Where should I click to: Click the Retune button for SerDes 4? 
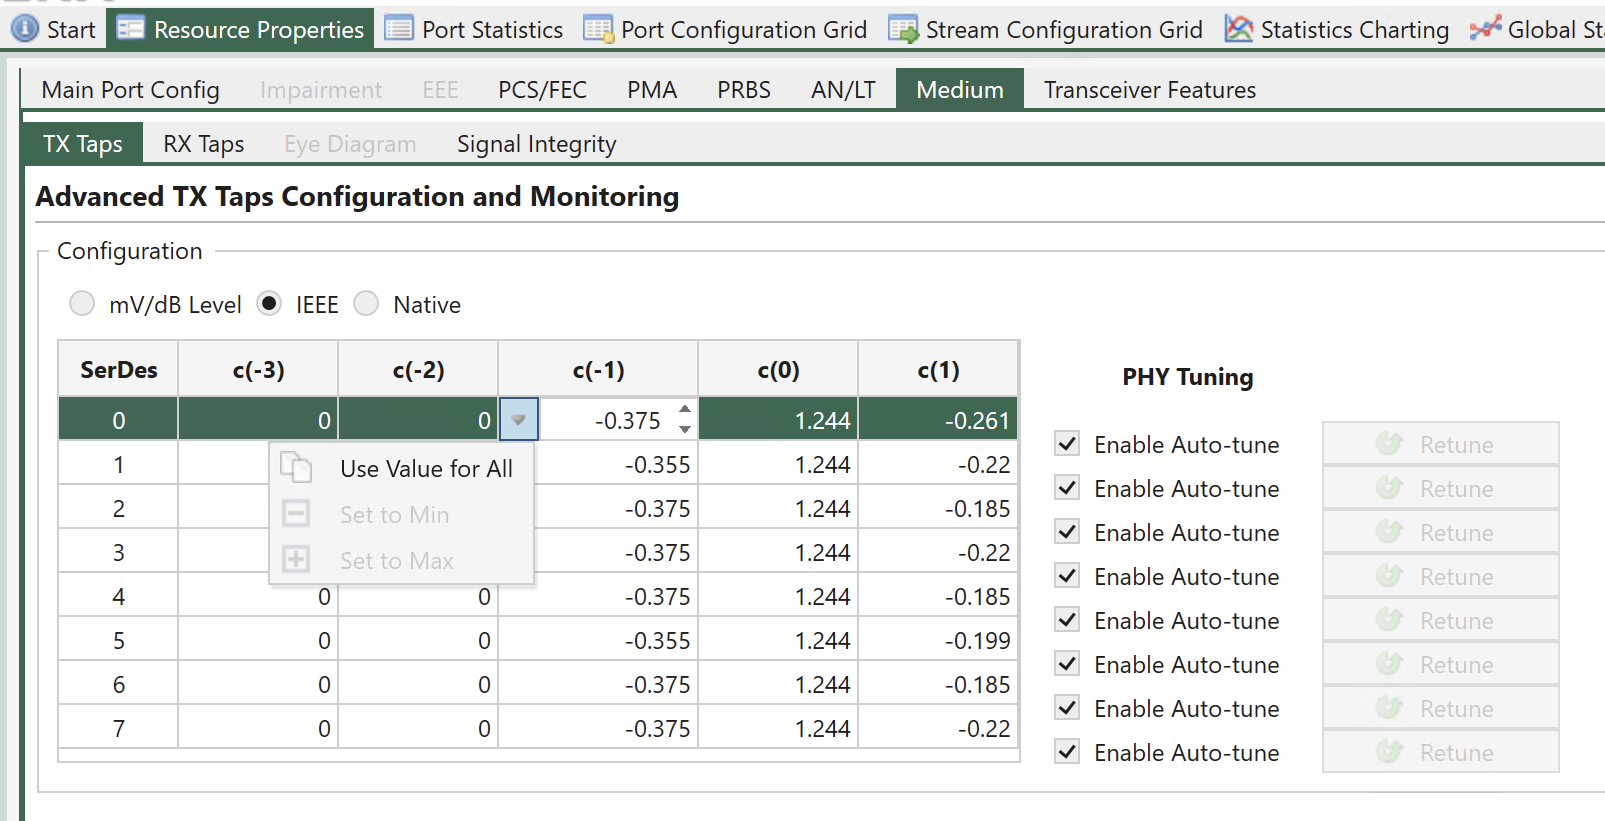pos(1440,620)
